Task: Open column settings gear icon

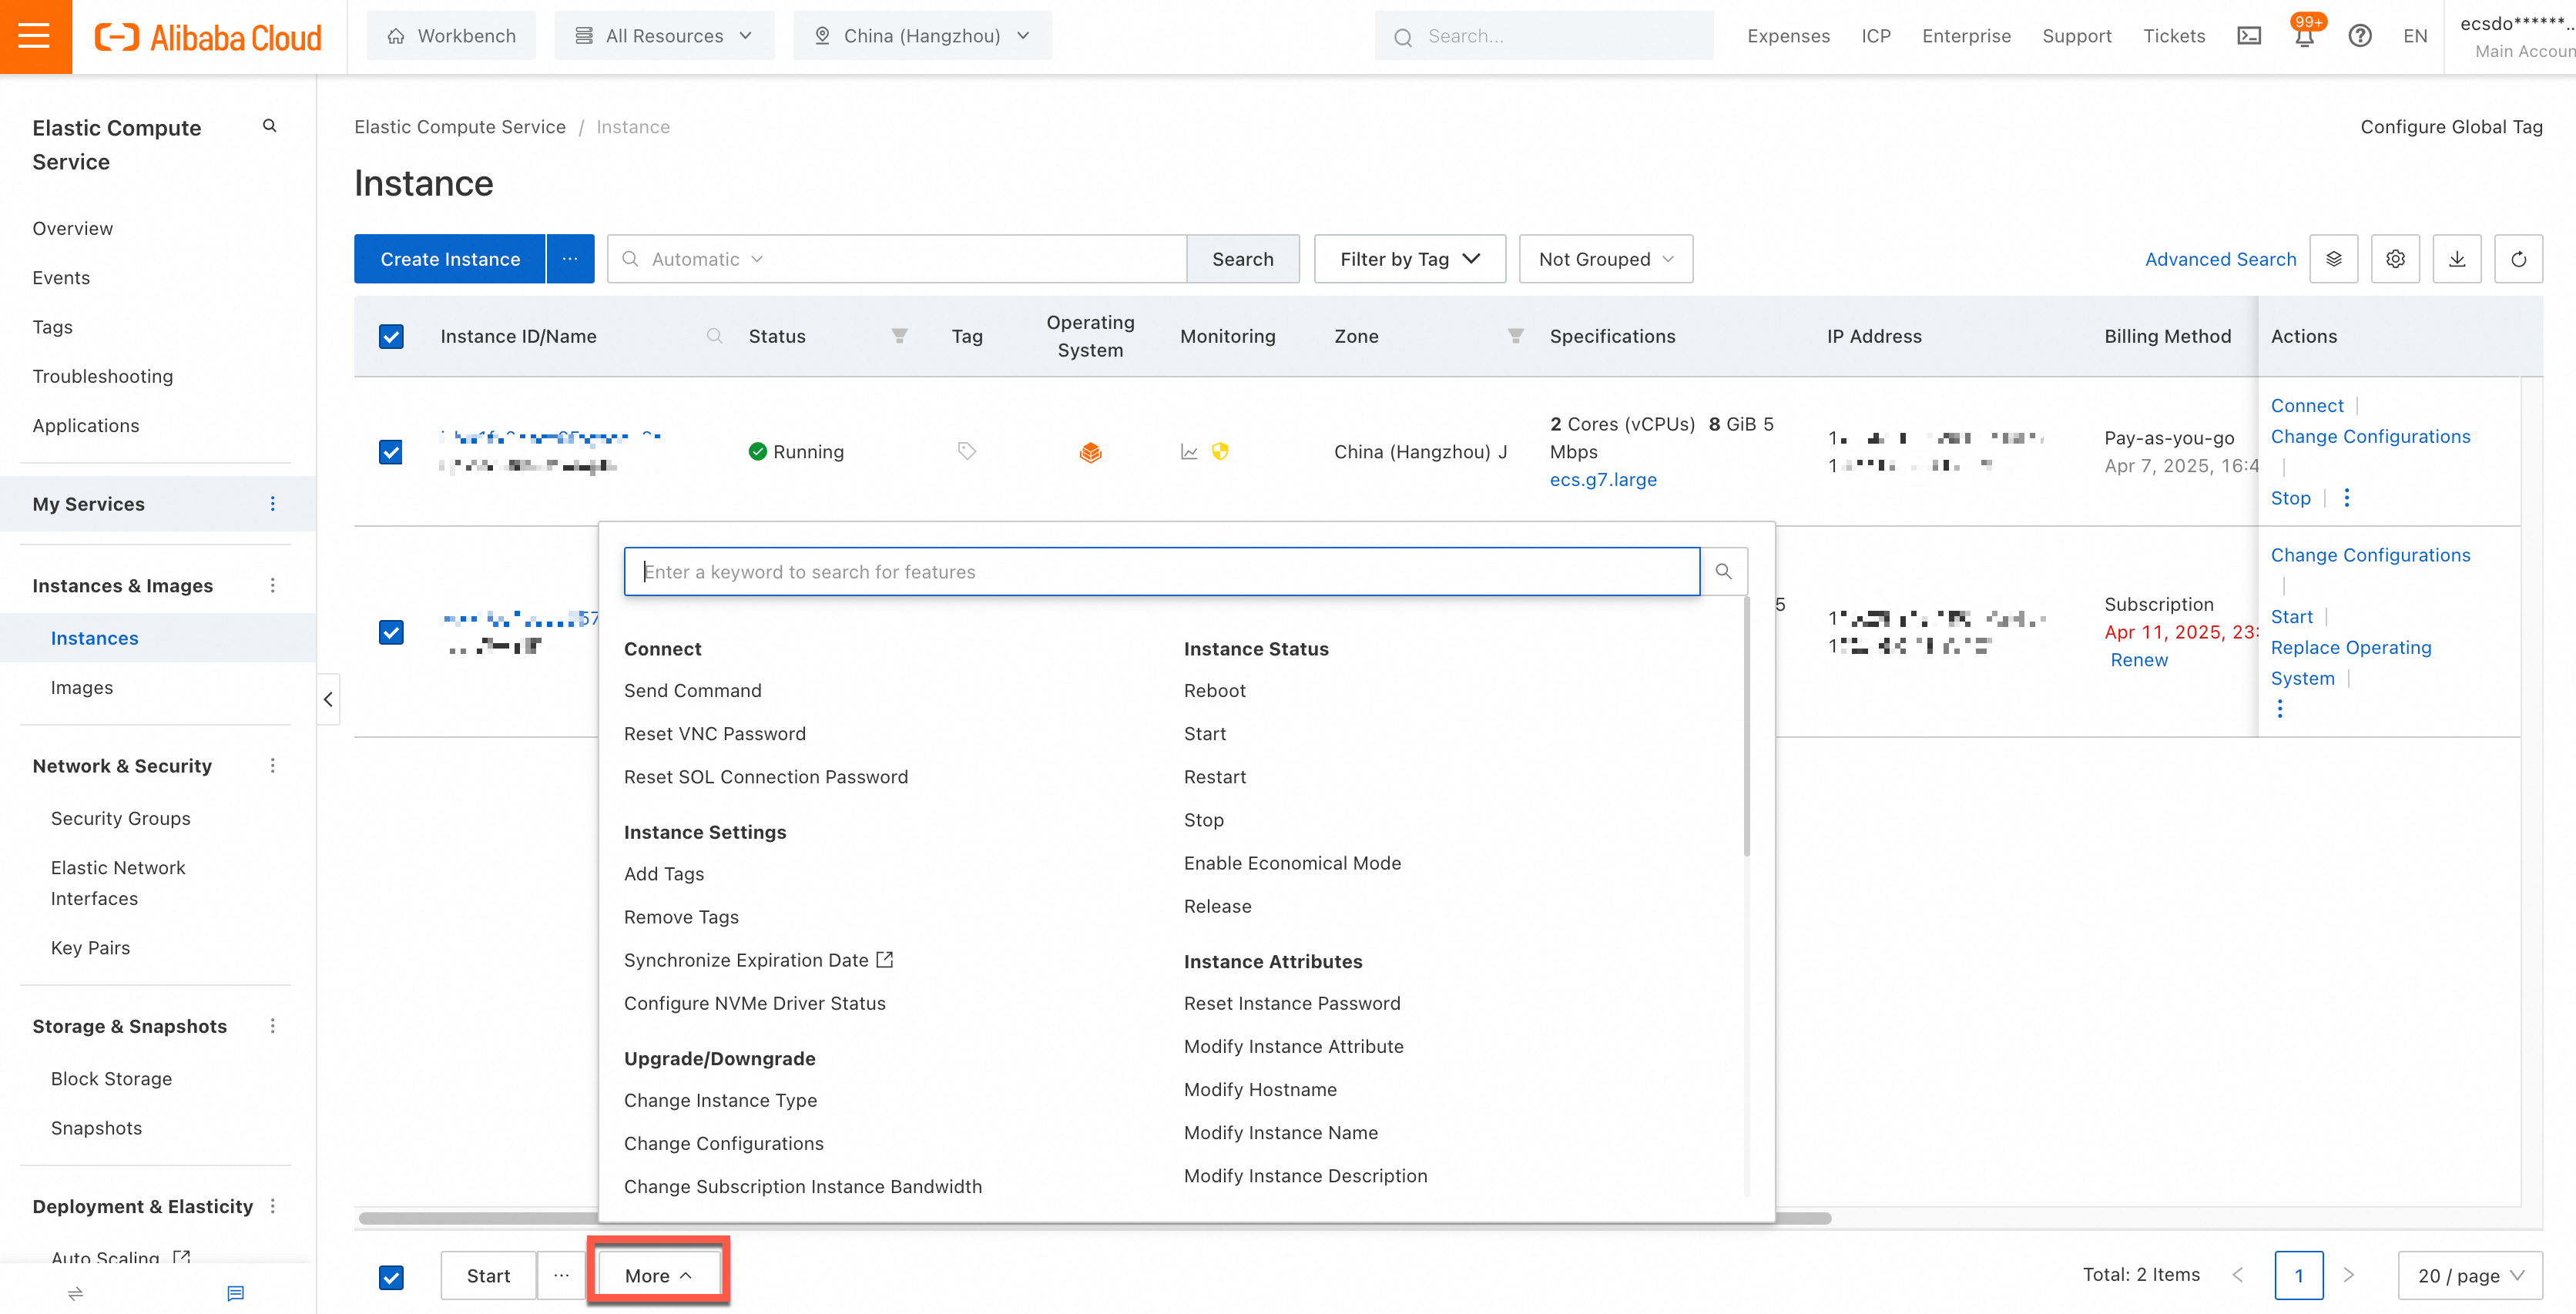Action: (2395, 259)
